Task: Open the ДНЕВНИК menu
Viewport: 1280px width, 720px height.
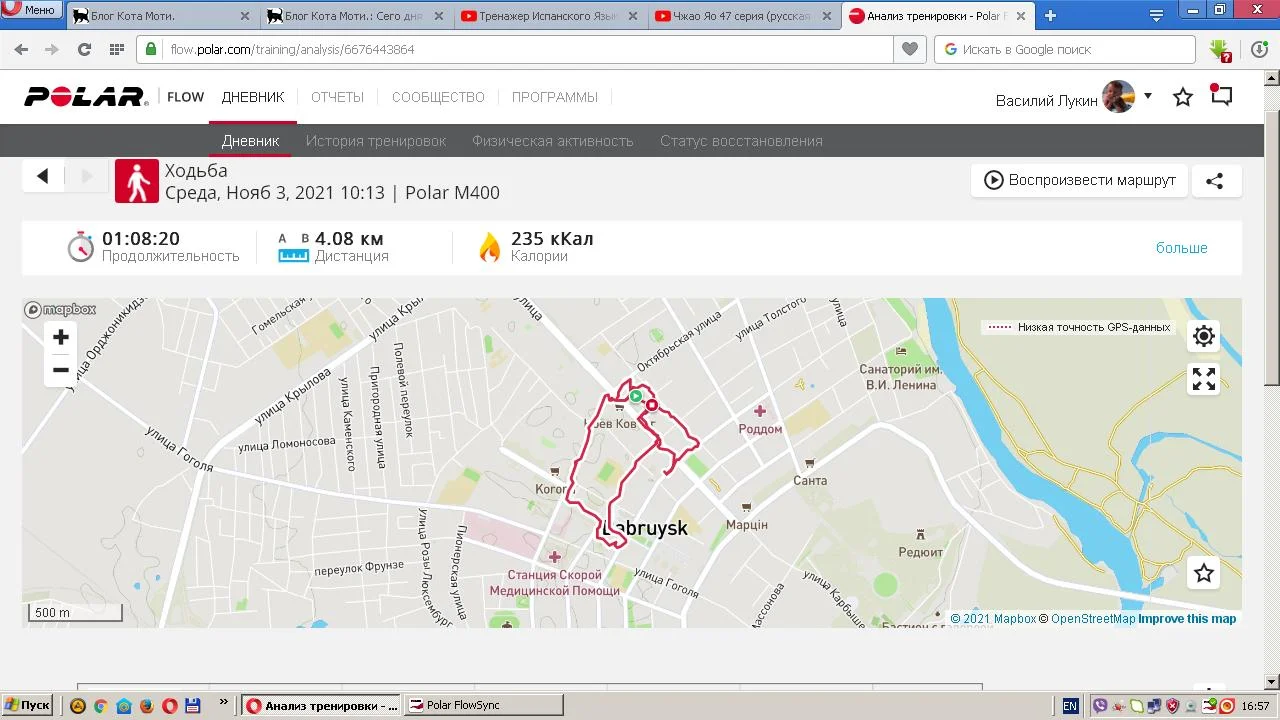Action: pos(253,97)
